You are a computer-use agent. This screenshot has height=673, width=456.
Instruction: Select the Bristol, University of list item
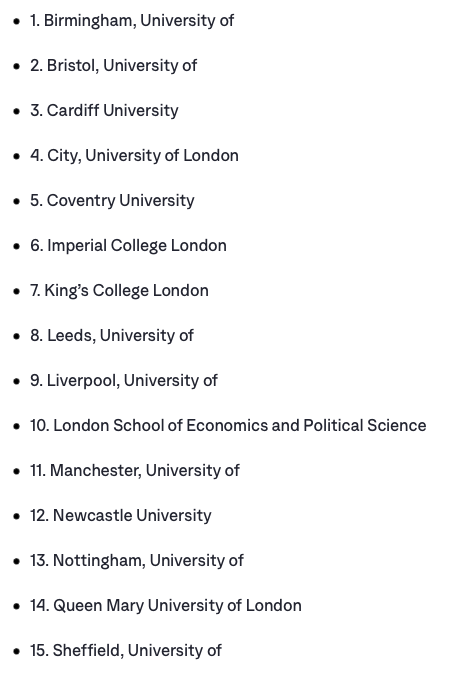113,66
